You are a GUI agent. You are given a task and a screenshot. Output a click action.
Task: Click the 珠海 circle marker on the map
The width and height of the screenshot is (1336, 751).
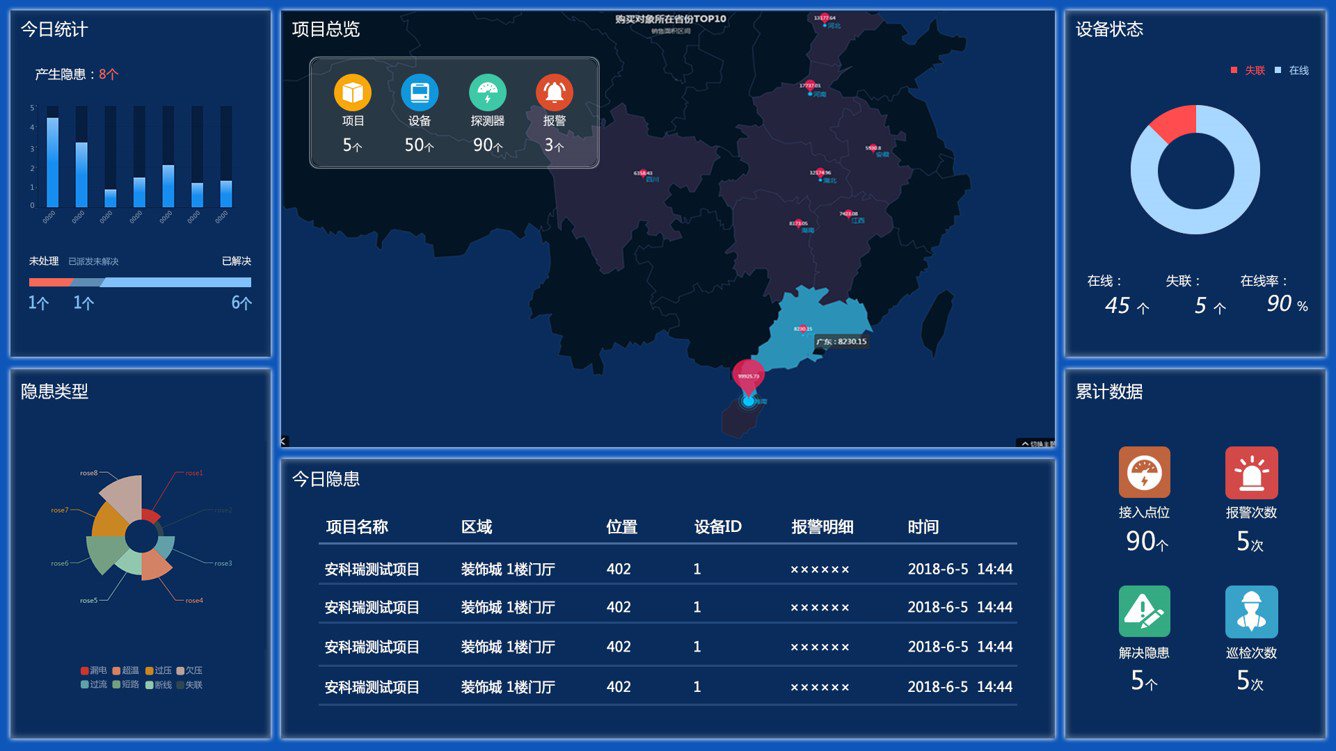coord(750,402)
